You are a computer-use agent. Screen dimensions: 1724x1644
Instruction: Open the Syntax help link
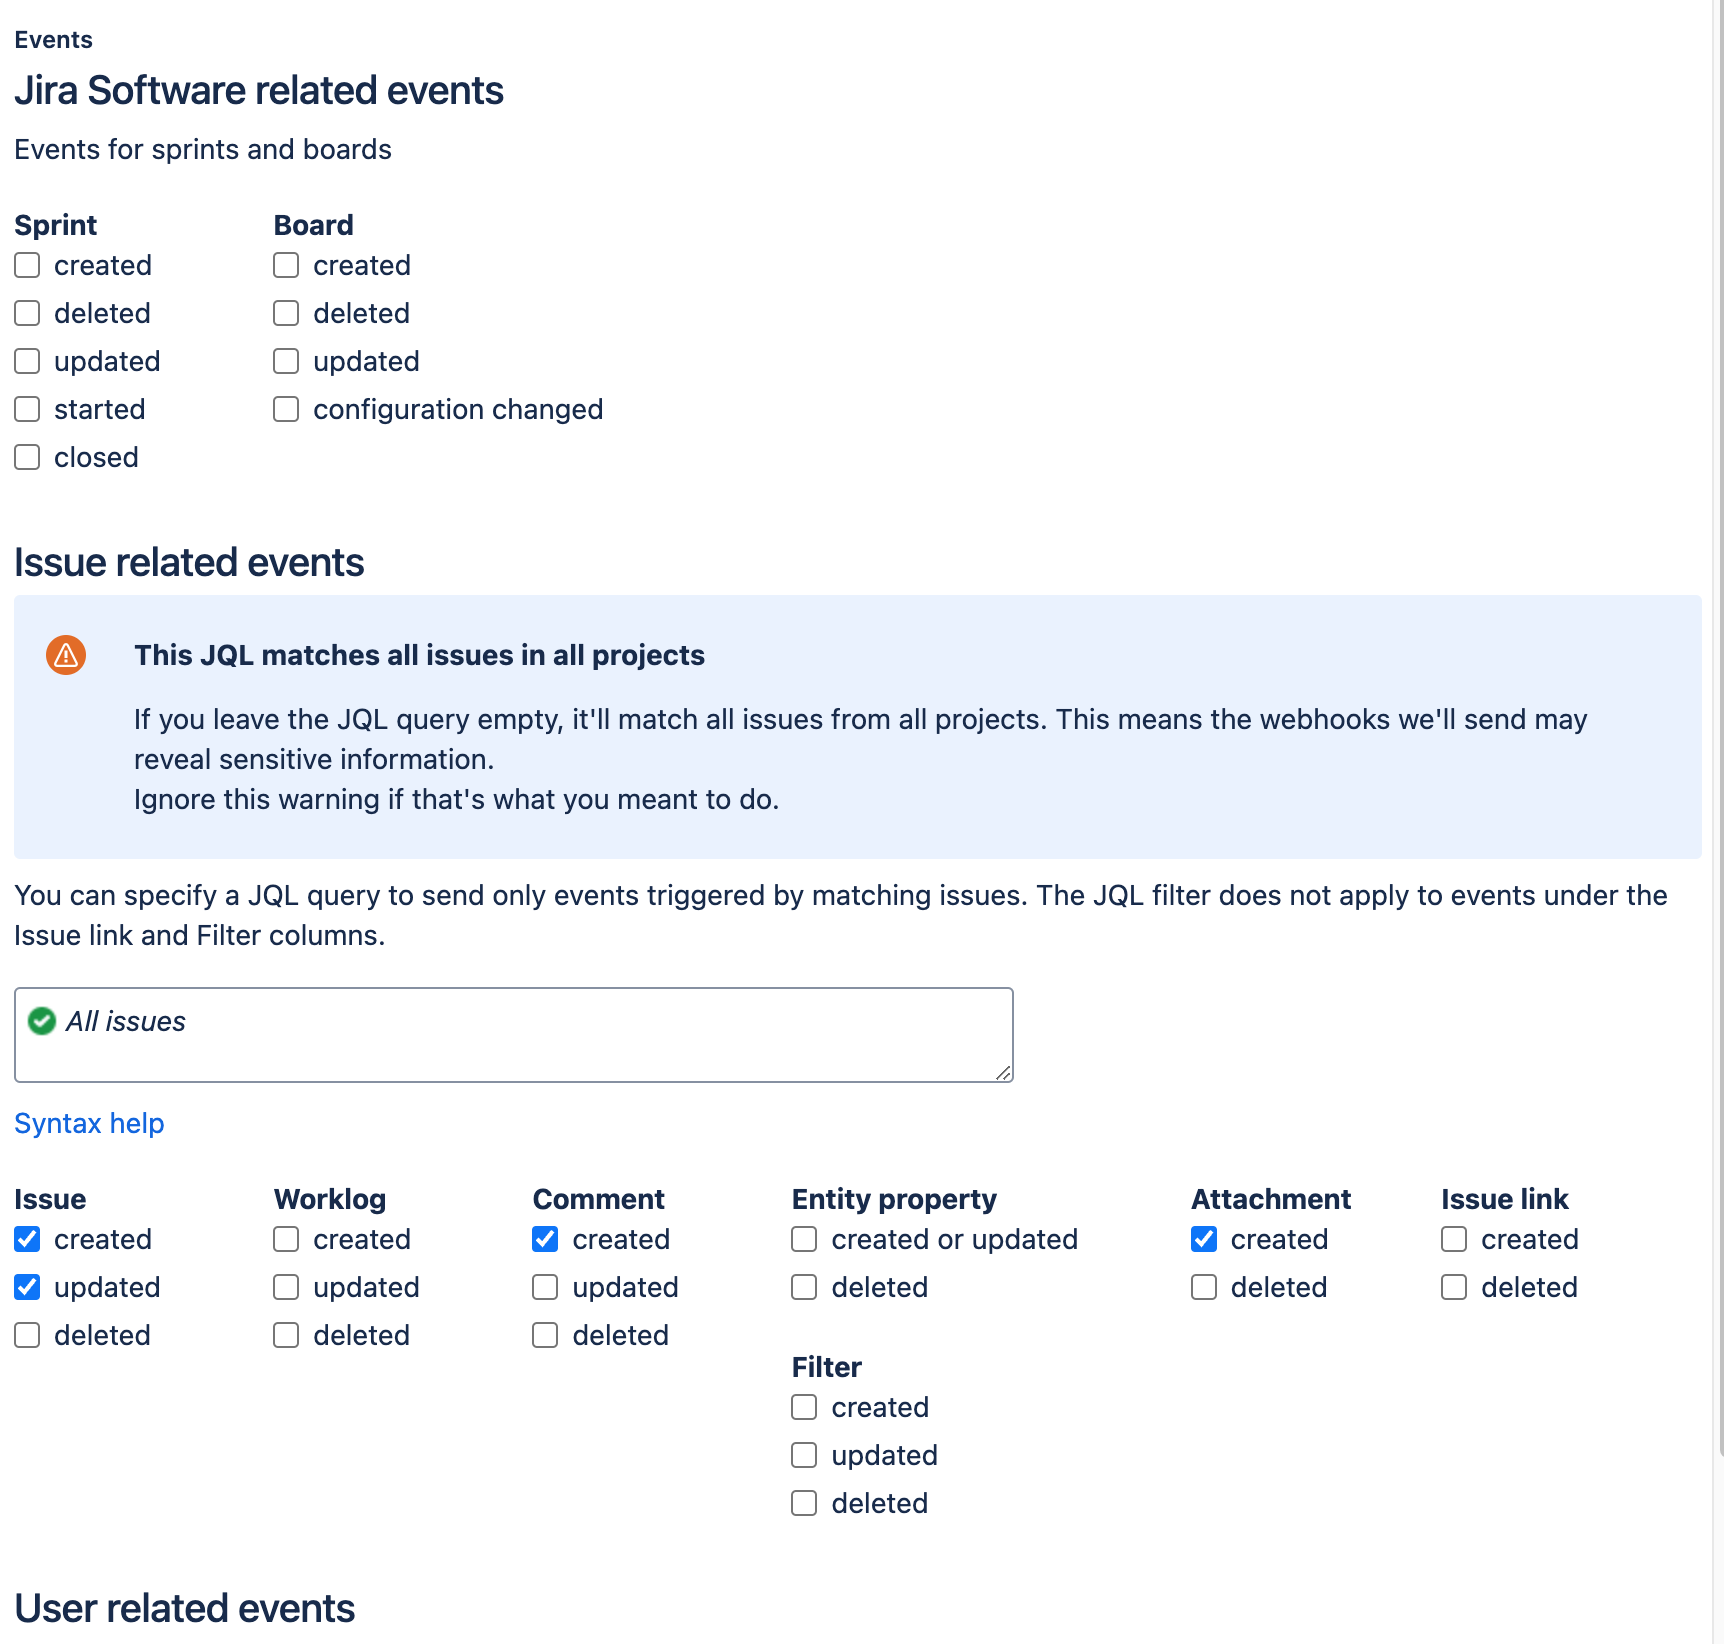[x=89, y=1123]
